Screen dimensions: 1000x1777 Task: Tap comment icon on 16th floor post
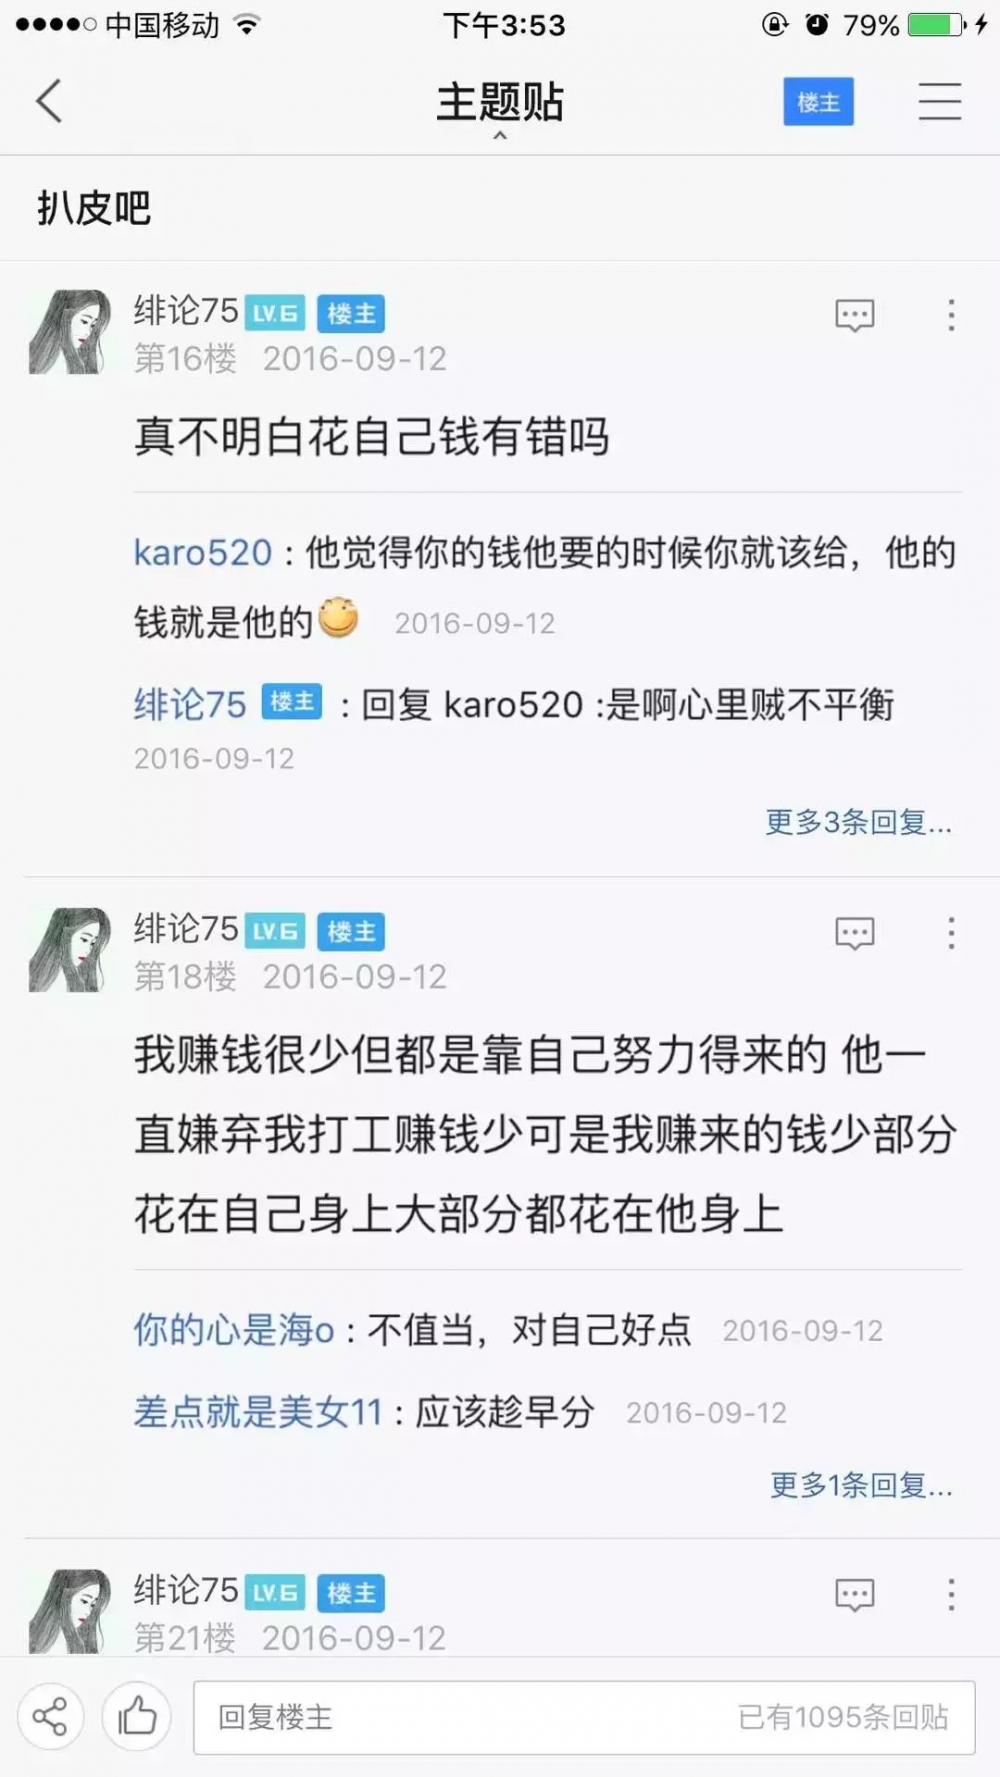854,315
